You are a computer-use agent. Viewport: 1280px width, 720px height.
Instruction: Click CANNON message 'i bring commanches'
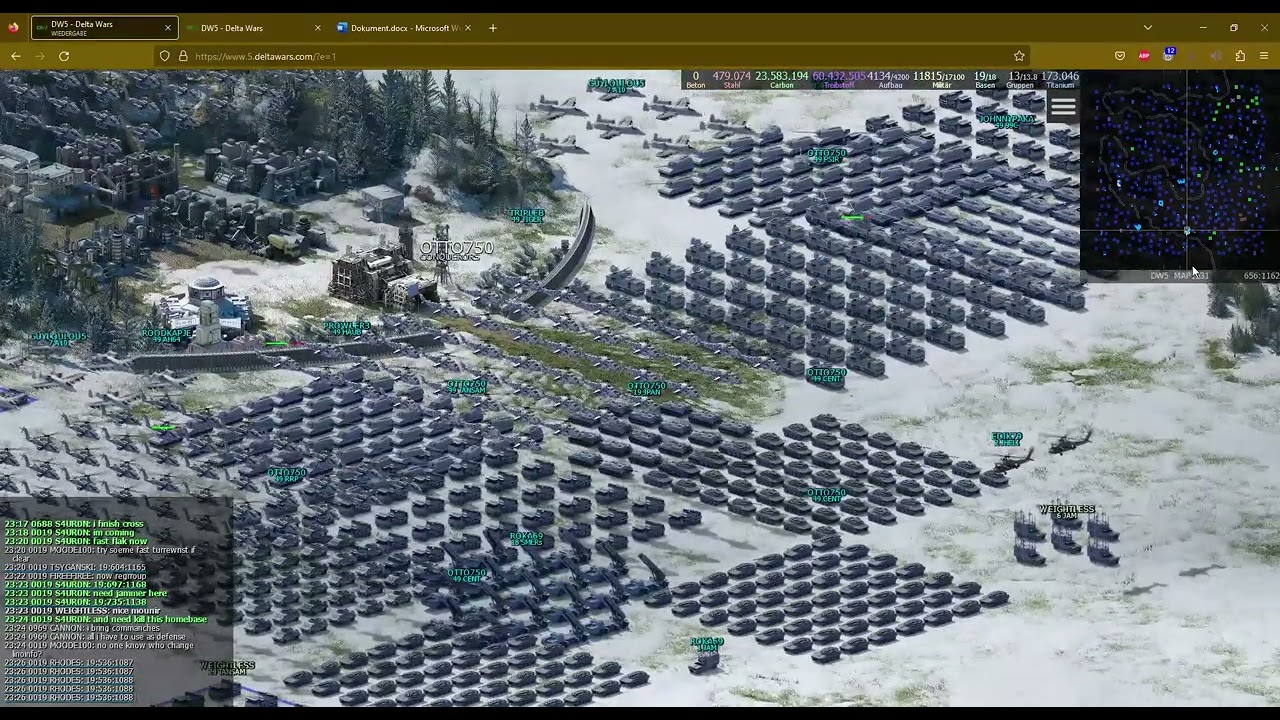click(123, 628)
